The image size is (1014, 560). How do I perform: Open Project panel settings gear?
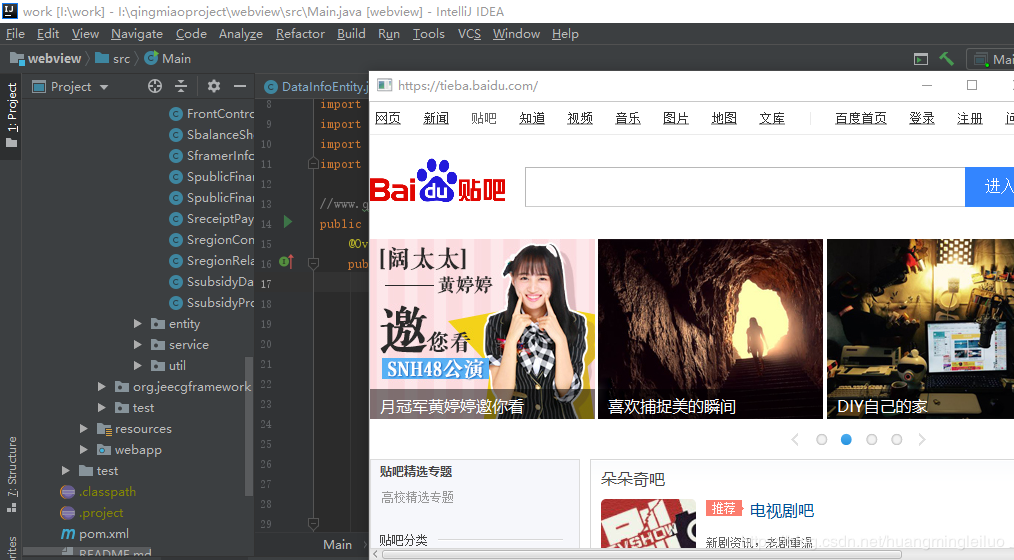click(214, 86)
